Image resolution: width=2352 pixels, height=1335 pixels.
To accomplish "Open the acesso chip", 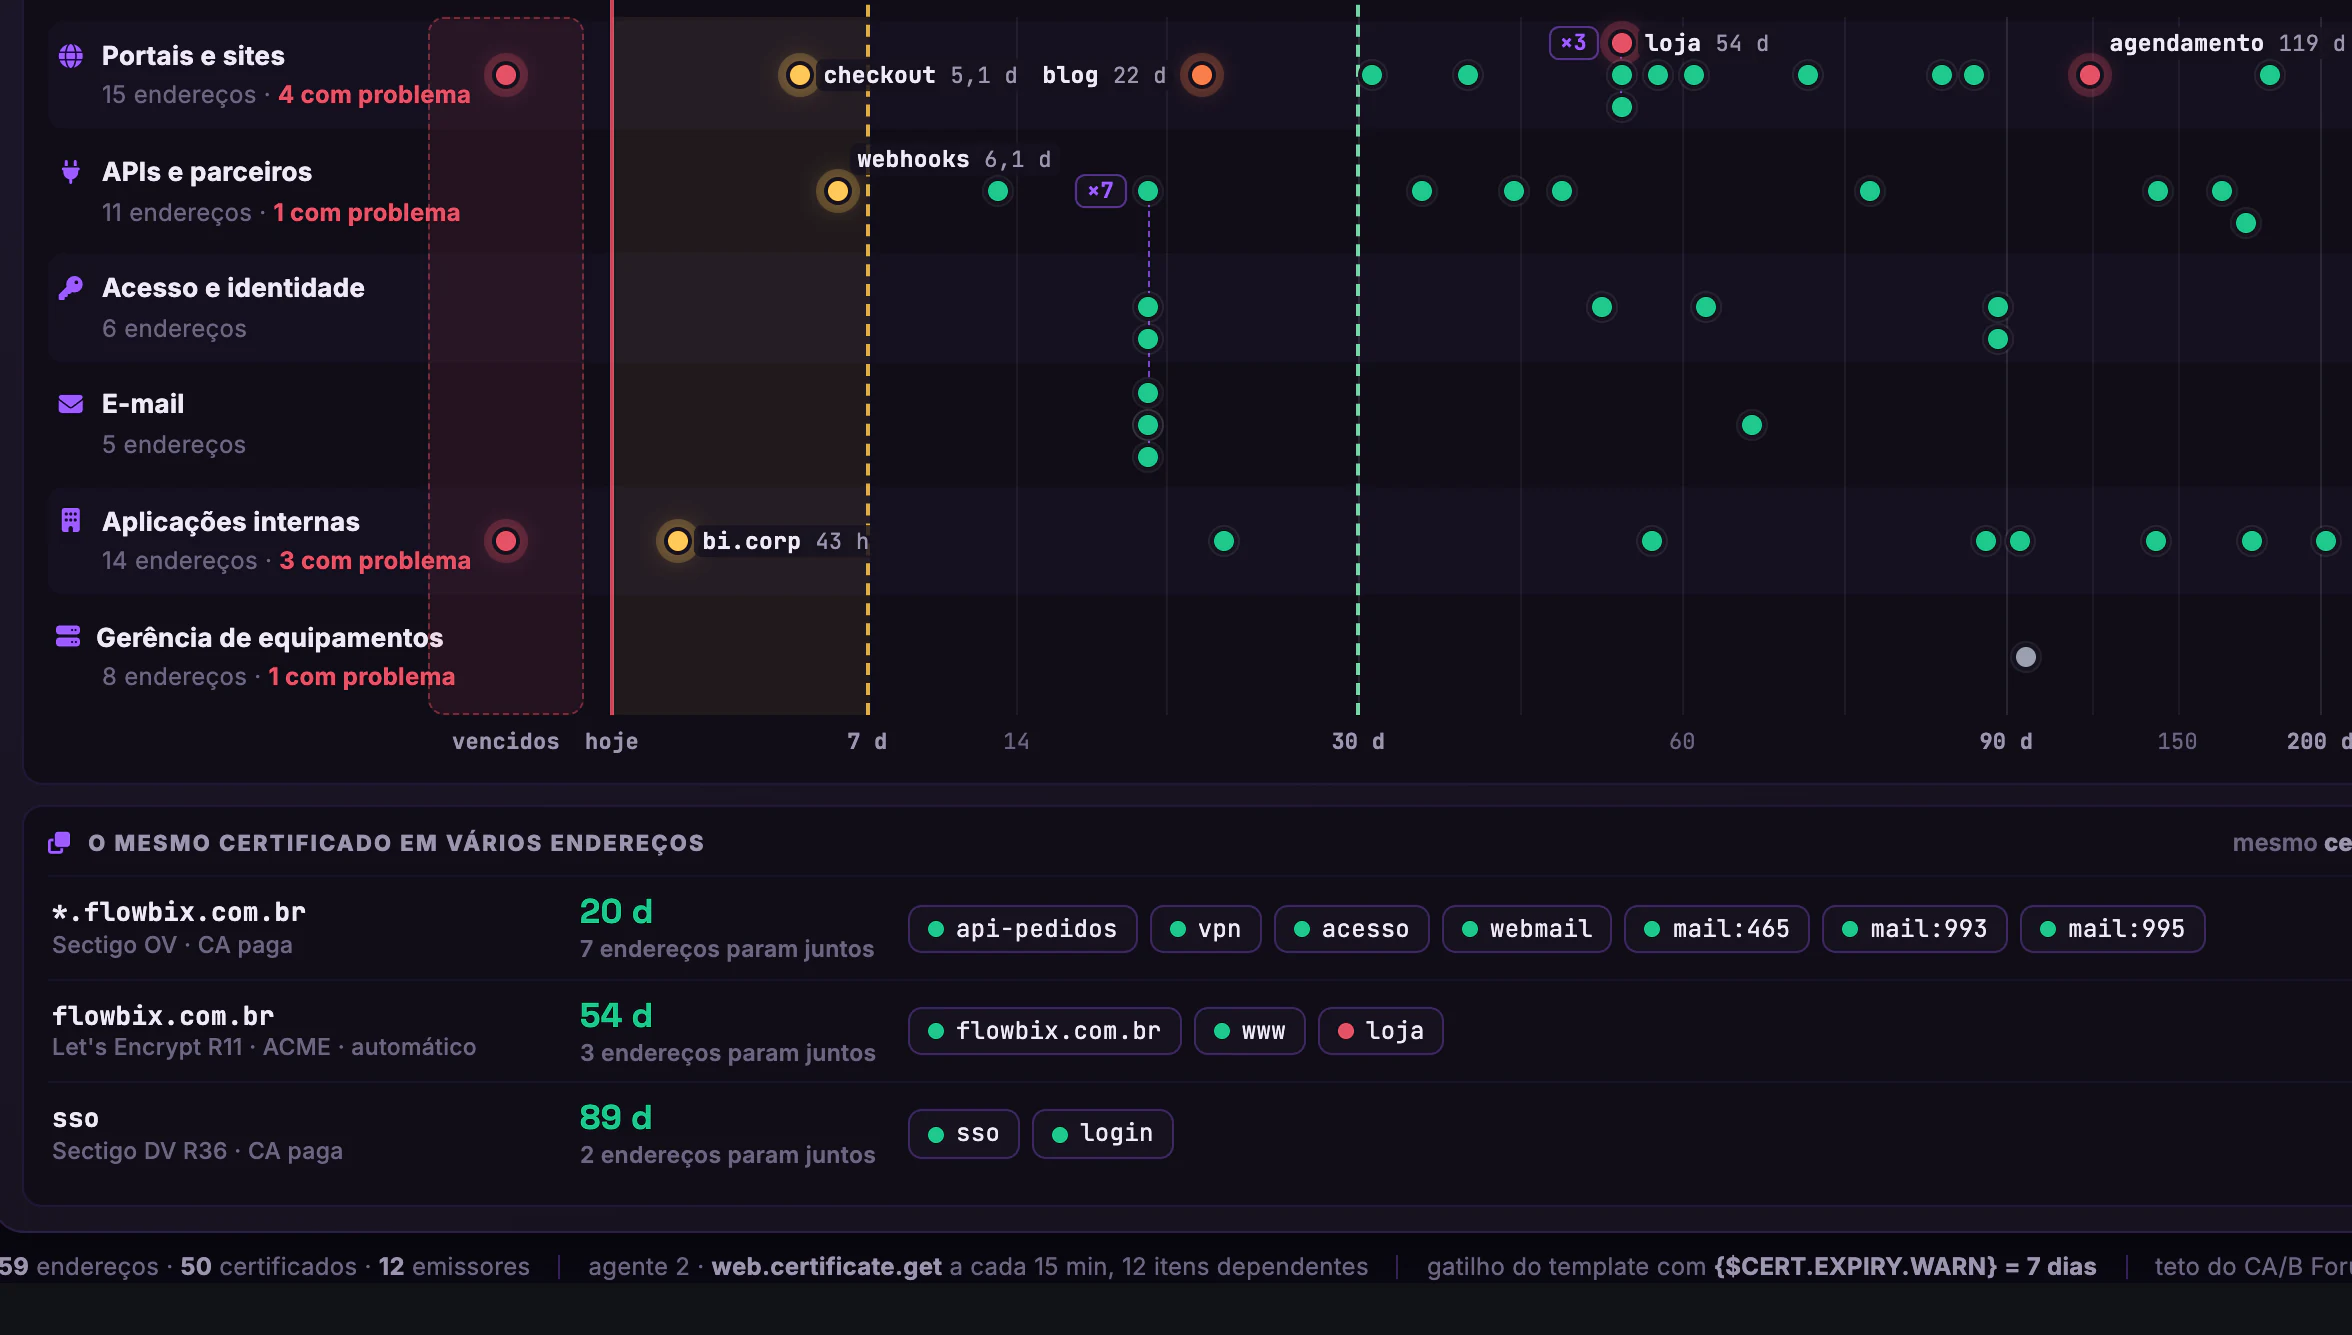I will pyautogui.click(x=1352, y=929).
